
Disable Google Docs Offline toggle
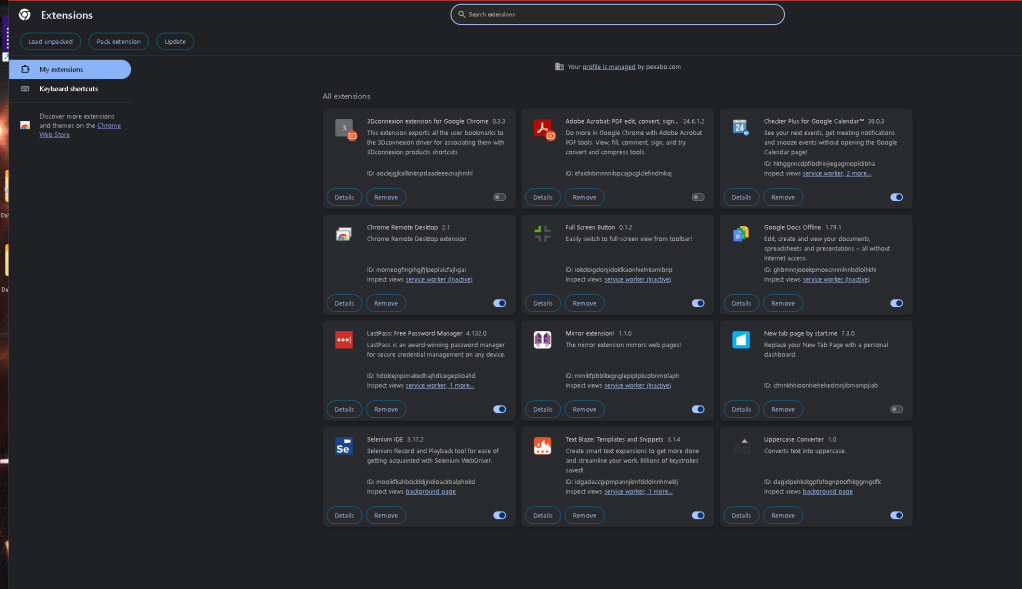(x=897, y=303)
